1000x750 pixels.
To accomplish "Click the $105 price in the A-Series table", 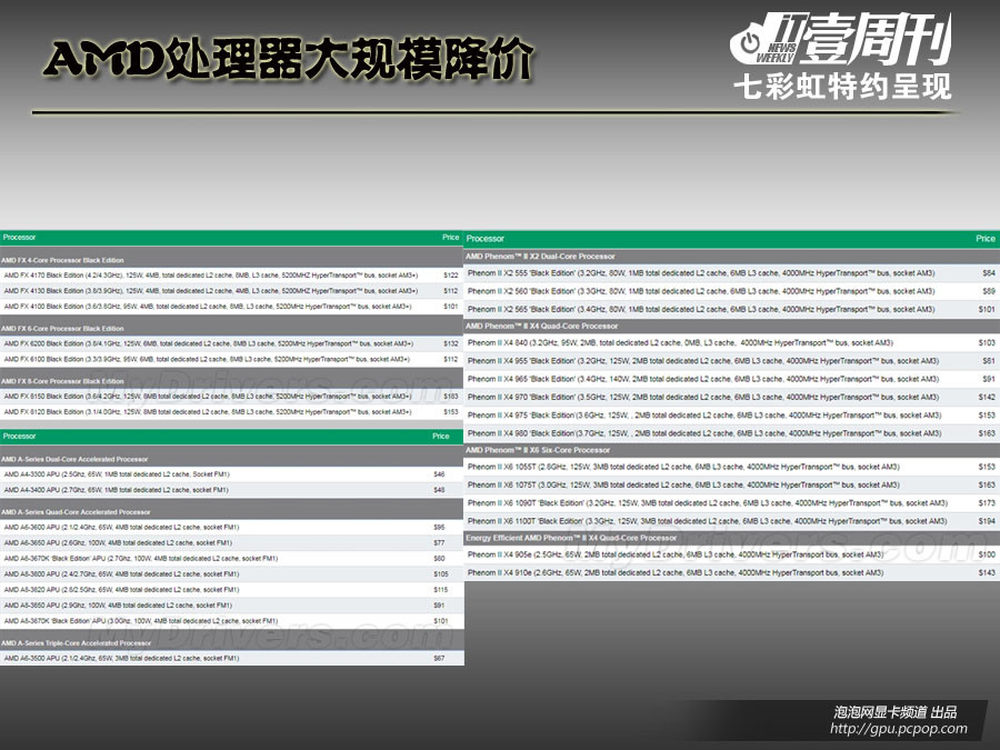I will click(441, 574).
